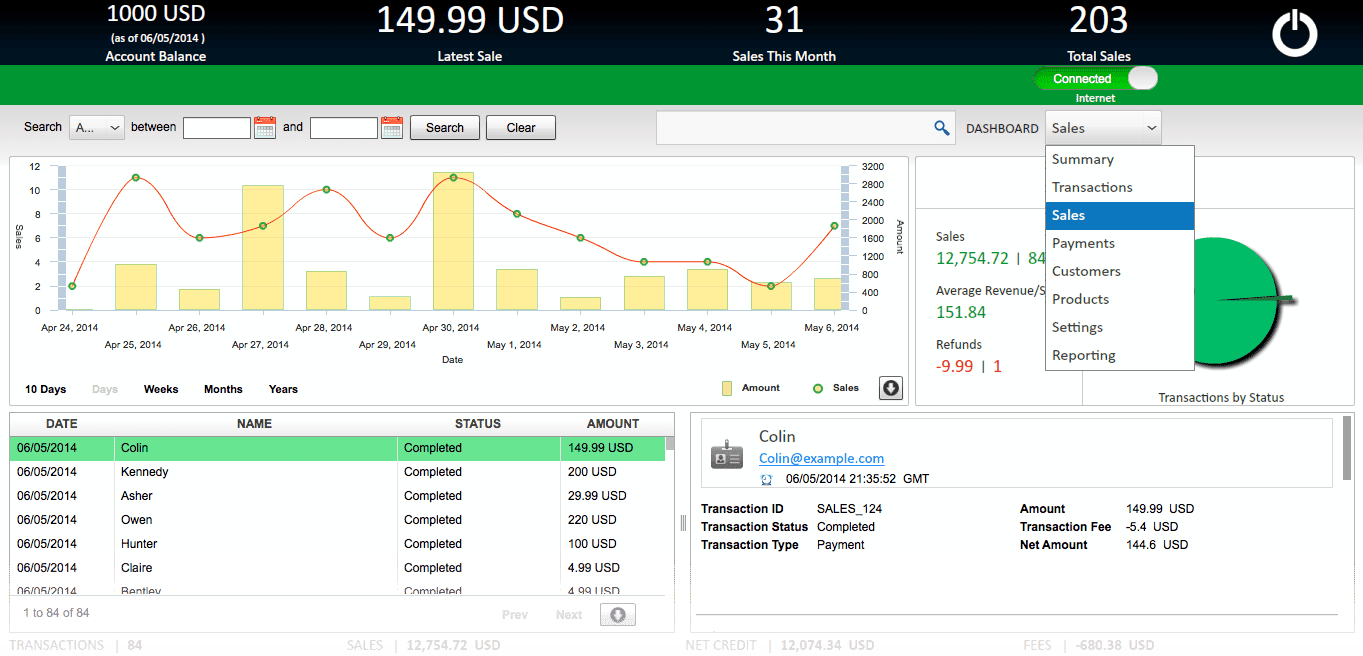Open the Colin@example.com email link
1363x656 pixels.
coord(821,458)
